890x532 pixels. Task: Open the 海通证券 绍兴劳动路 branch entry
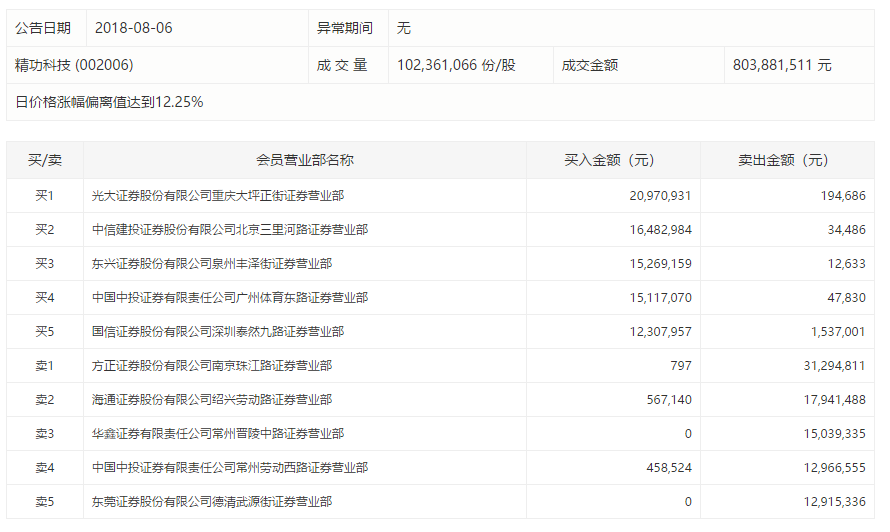tap(211, 400)
